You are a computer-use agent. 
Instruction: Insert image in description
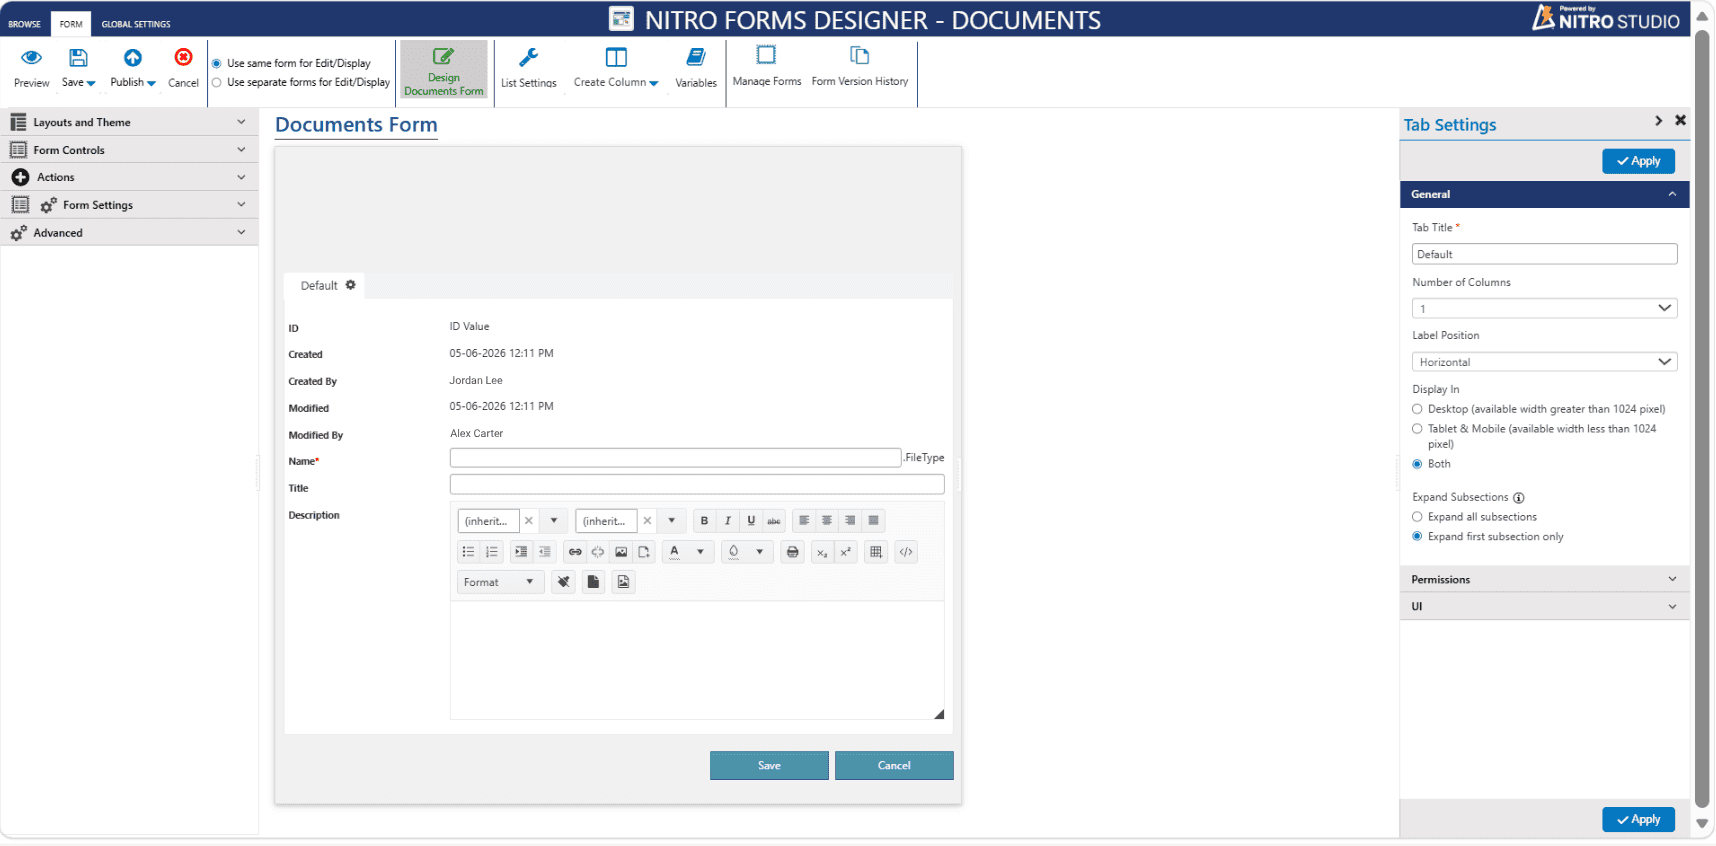point(621,552)
